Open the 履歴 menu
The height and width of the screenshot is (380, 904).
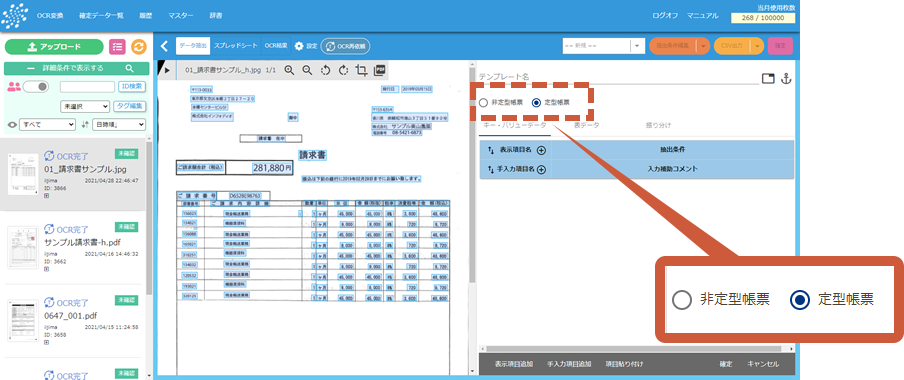tap(145, 16)
